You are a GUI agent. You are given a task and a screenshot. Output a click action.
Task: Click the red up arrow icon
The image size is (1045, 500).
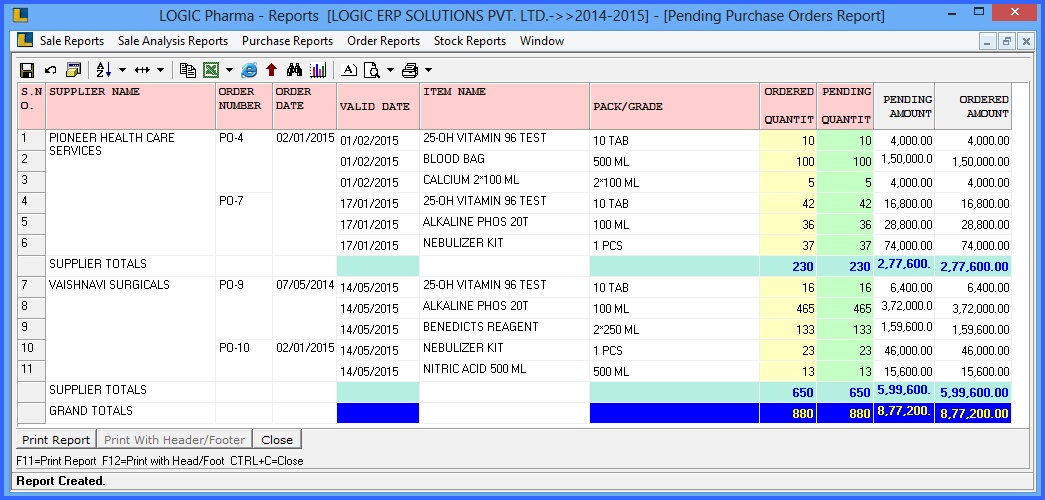click(271, 69)
